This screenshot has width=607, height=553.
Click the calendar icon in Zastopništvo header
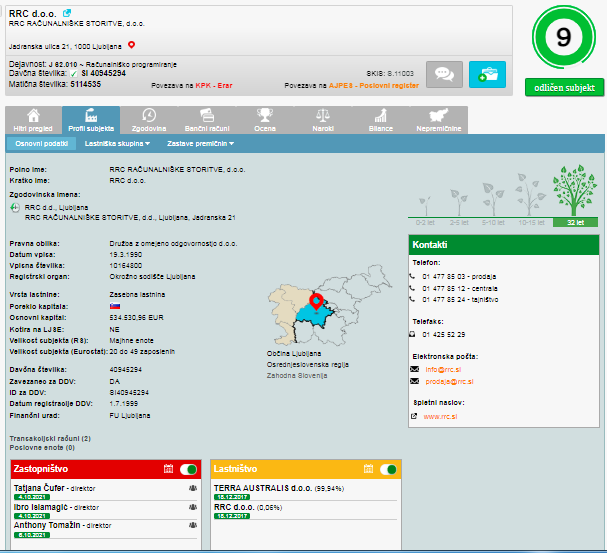(x=168, y=468)
